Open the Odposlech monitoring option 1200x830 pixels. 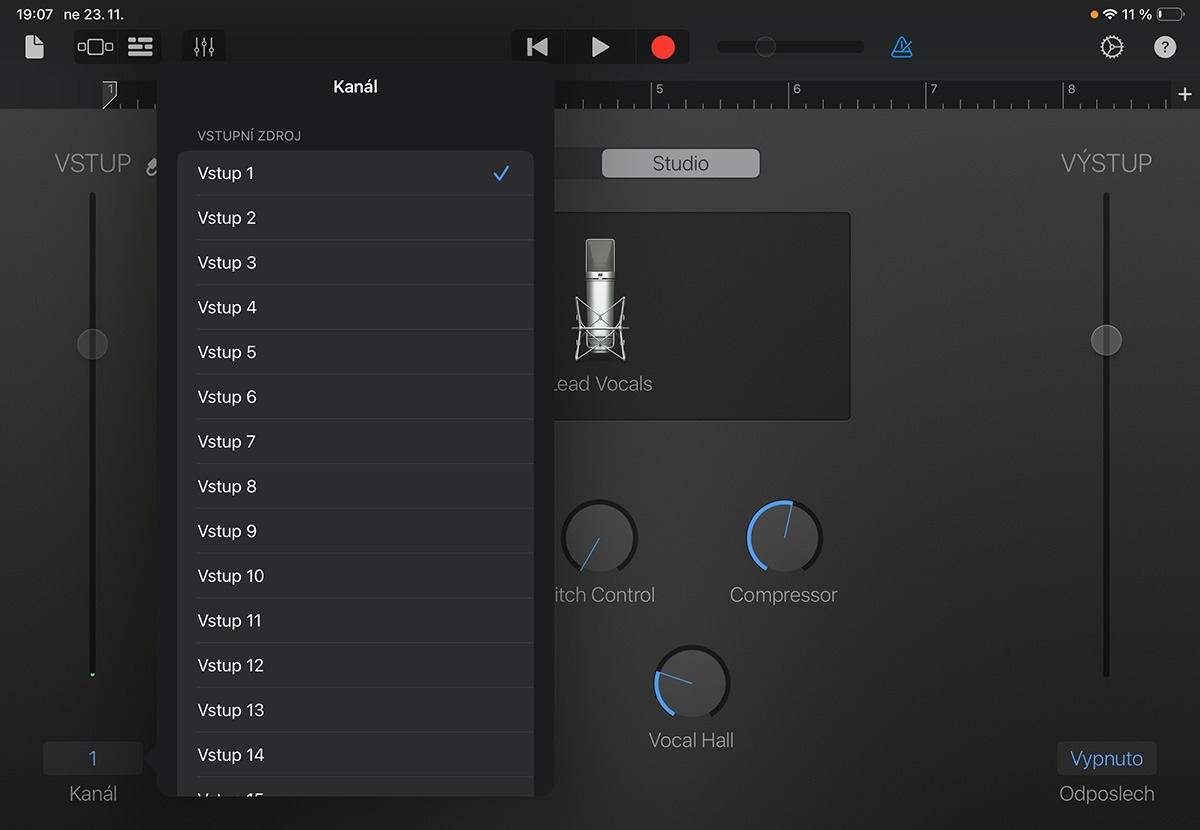[1106, 759]
